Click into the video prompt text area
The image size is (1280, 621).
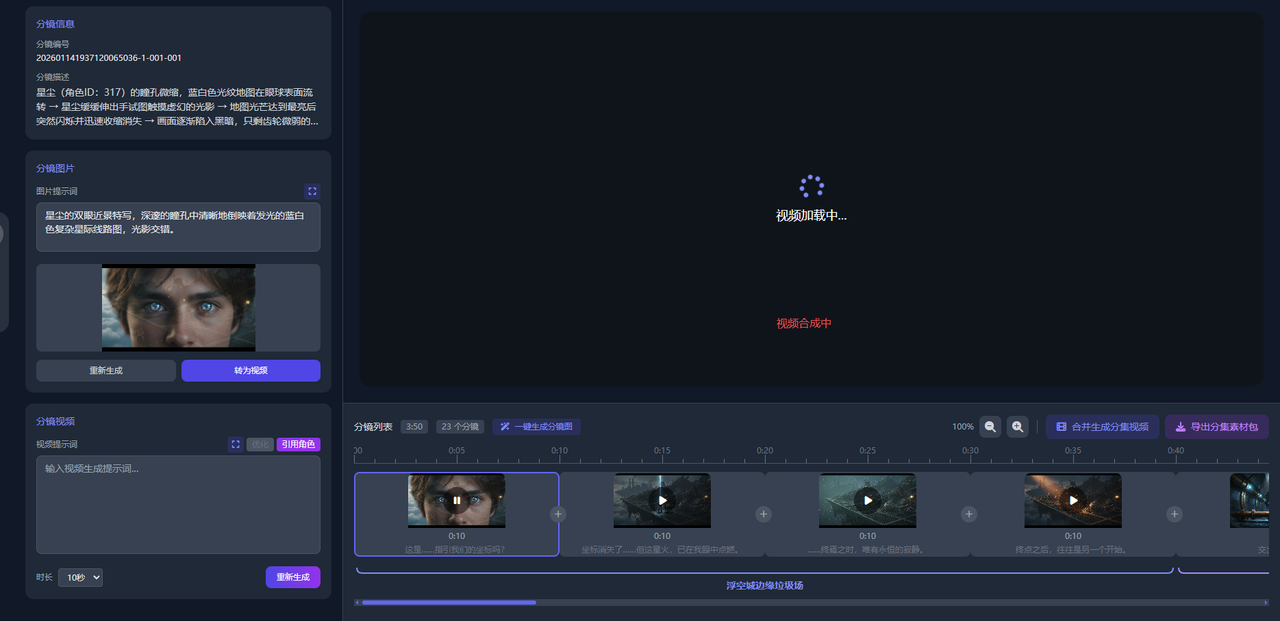tap(178, 505)
